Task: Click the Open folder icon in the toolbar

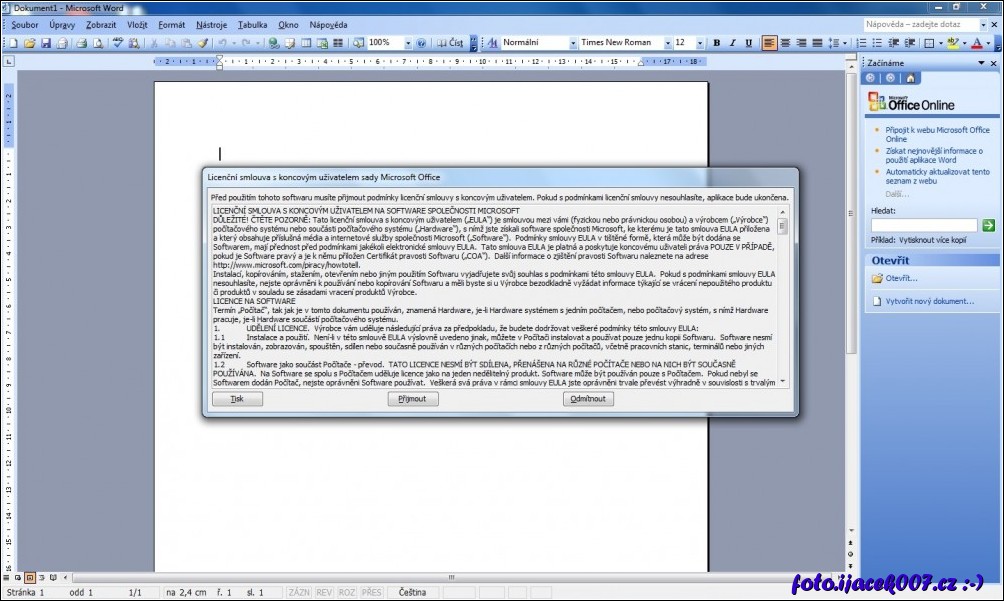Action: point(30,43)
